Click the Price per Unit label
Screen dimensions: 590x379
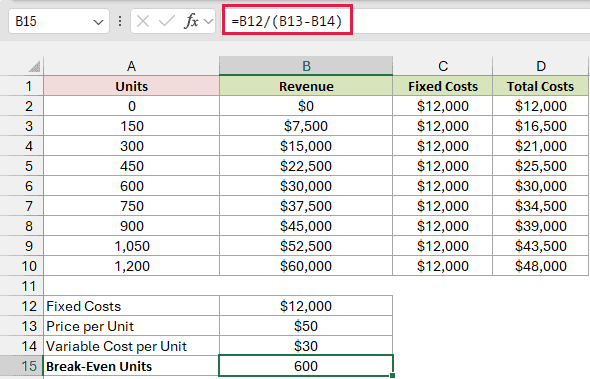(131, 326)
